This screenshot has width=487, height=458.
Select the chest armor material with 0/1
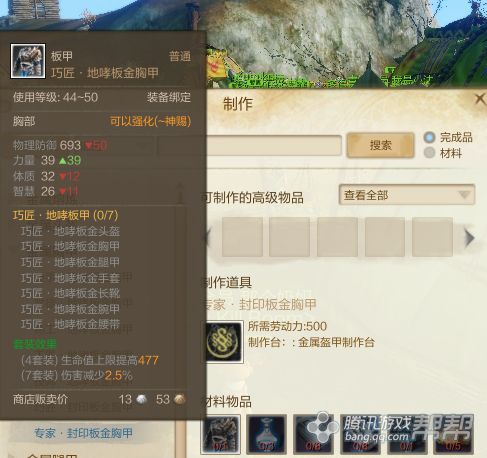point(220,434)
